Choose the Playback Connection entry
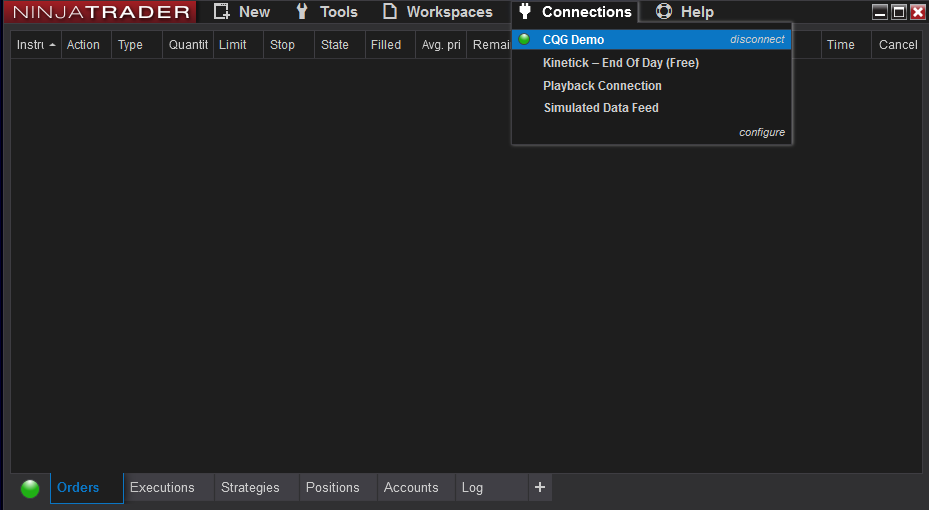This screenshot has height=510, width=929. pos(602,86)
